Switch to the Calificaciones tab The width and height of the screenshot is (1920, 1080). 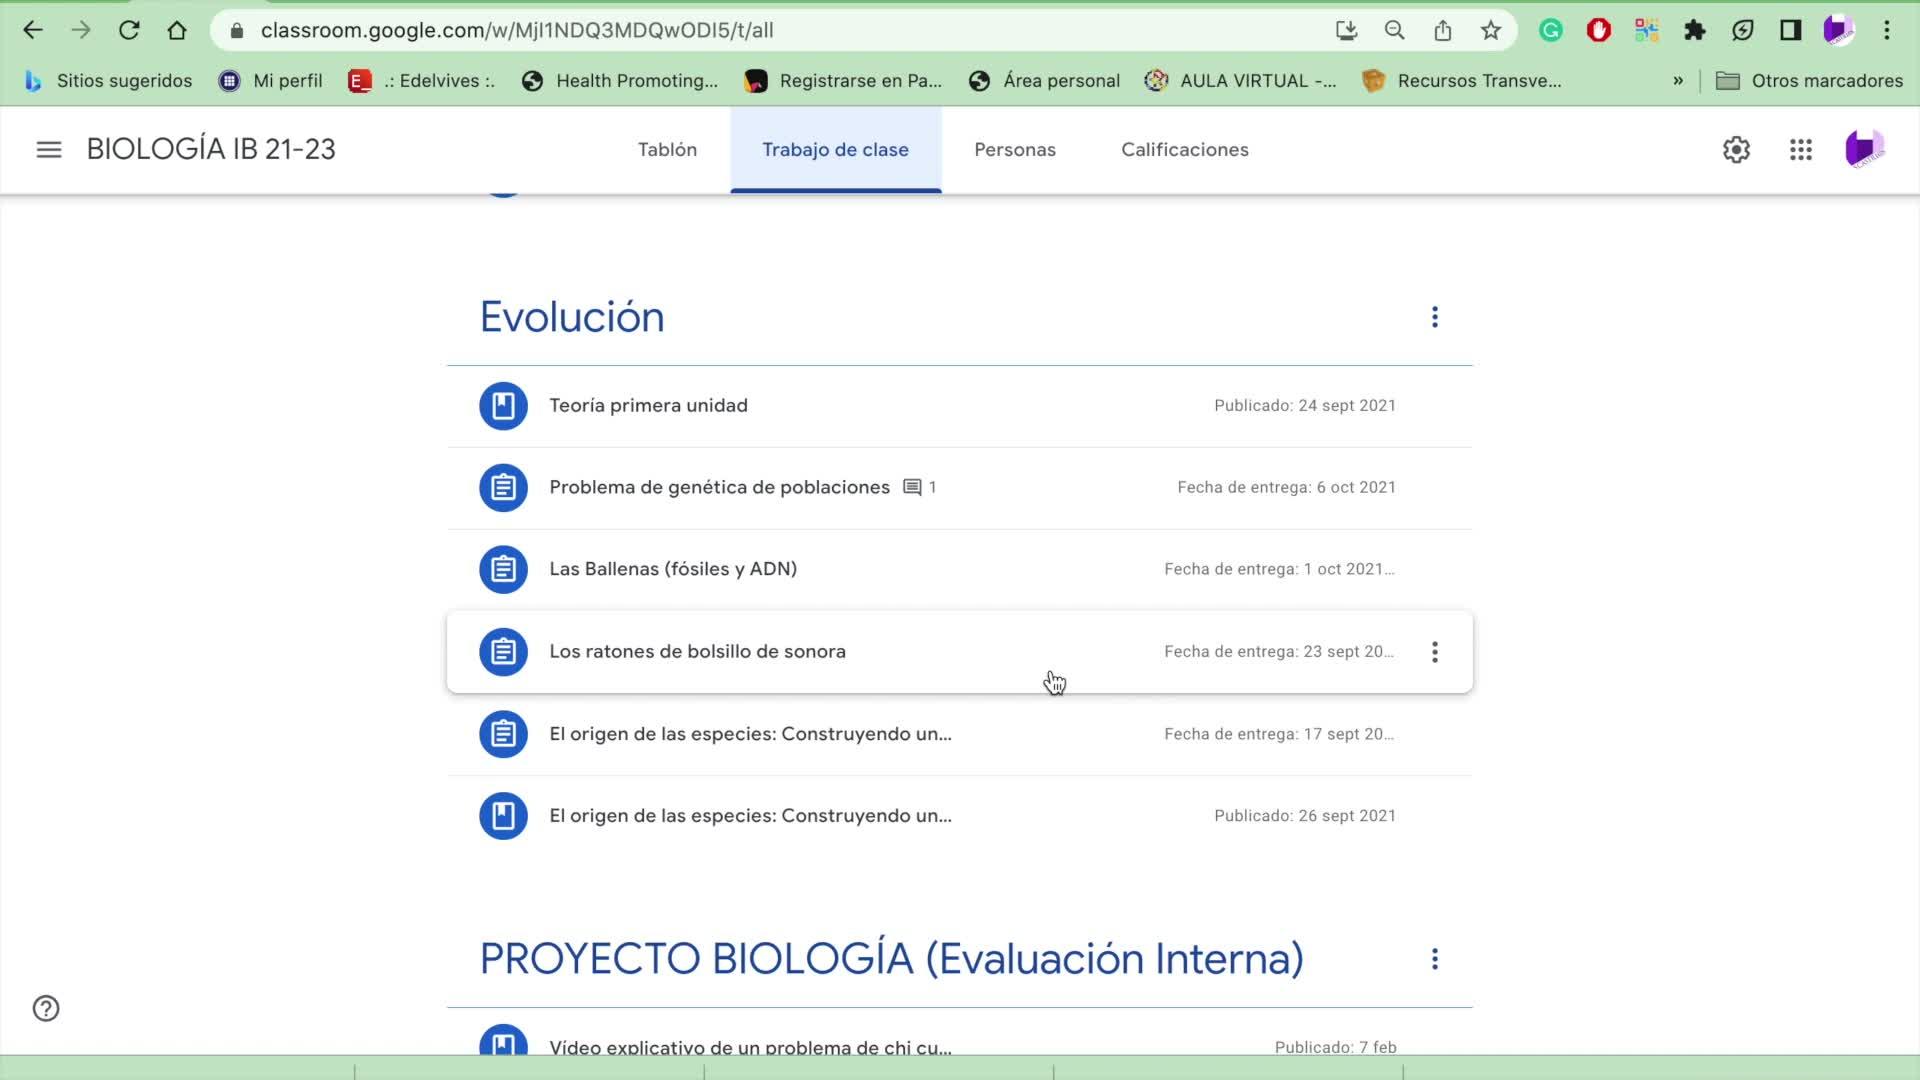click(x=1184, y=150)
